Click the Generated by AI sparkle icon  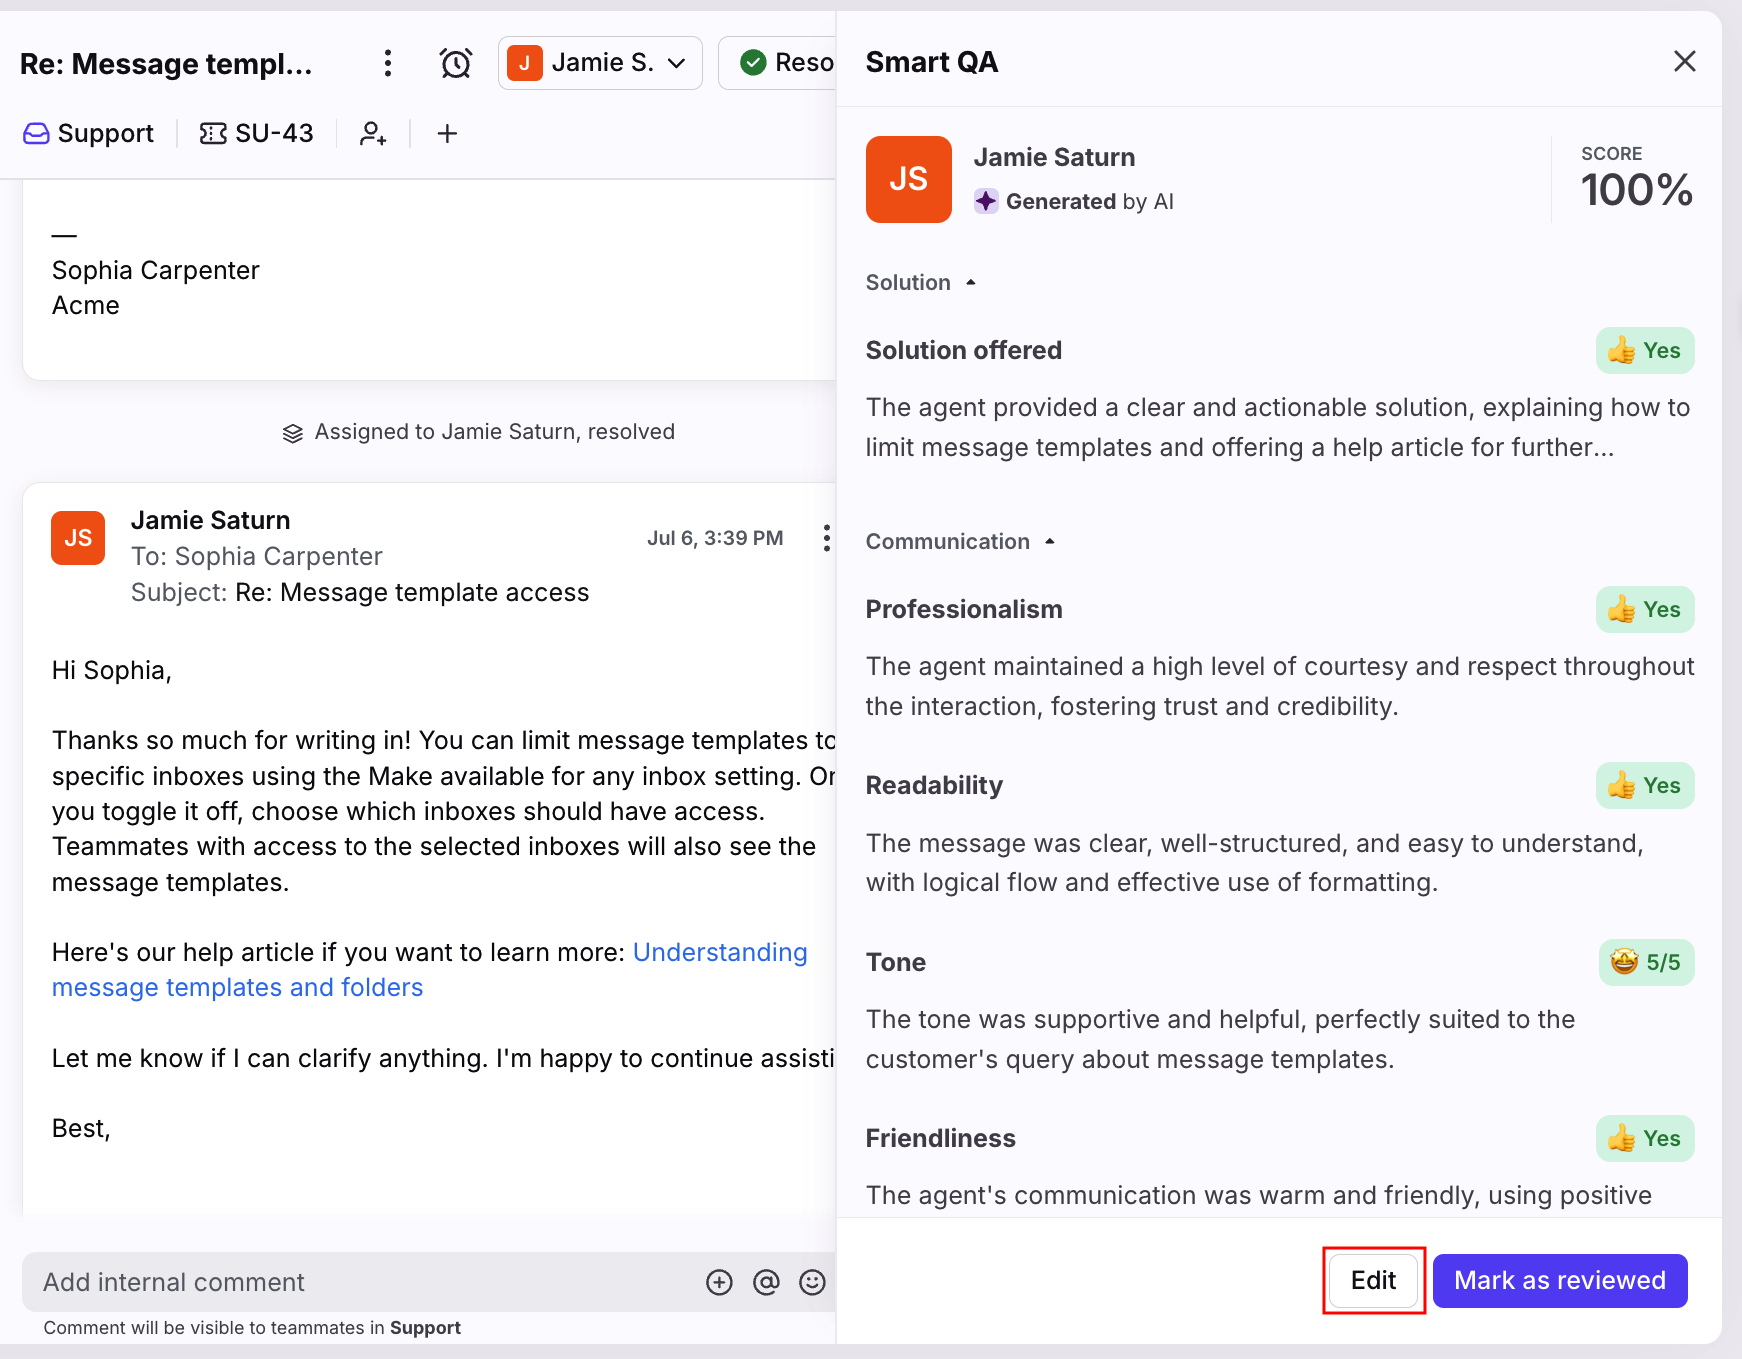tap(986, 201)
